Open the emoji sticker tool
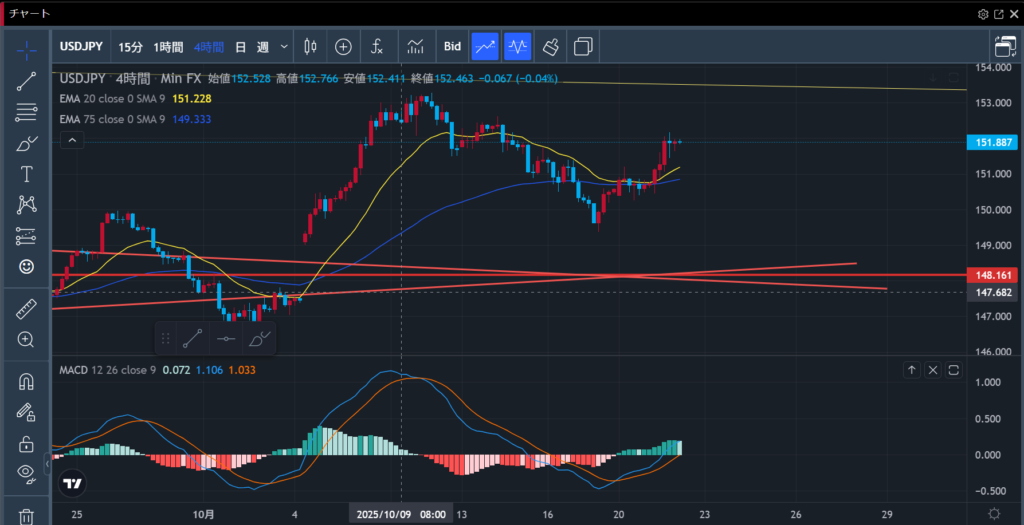Viewport: 1024px width, 525px height. tap(27, 267)
